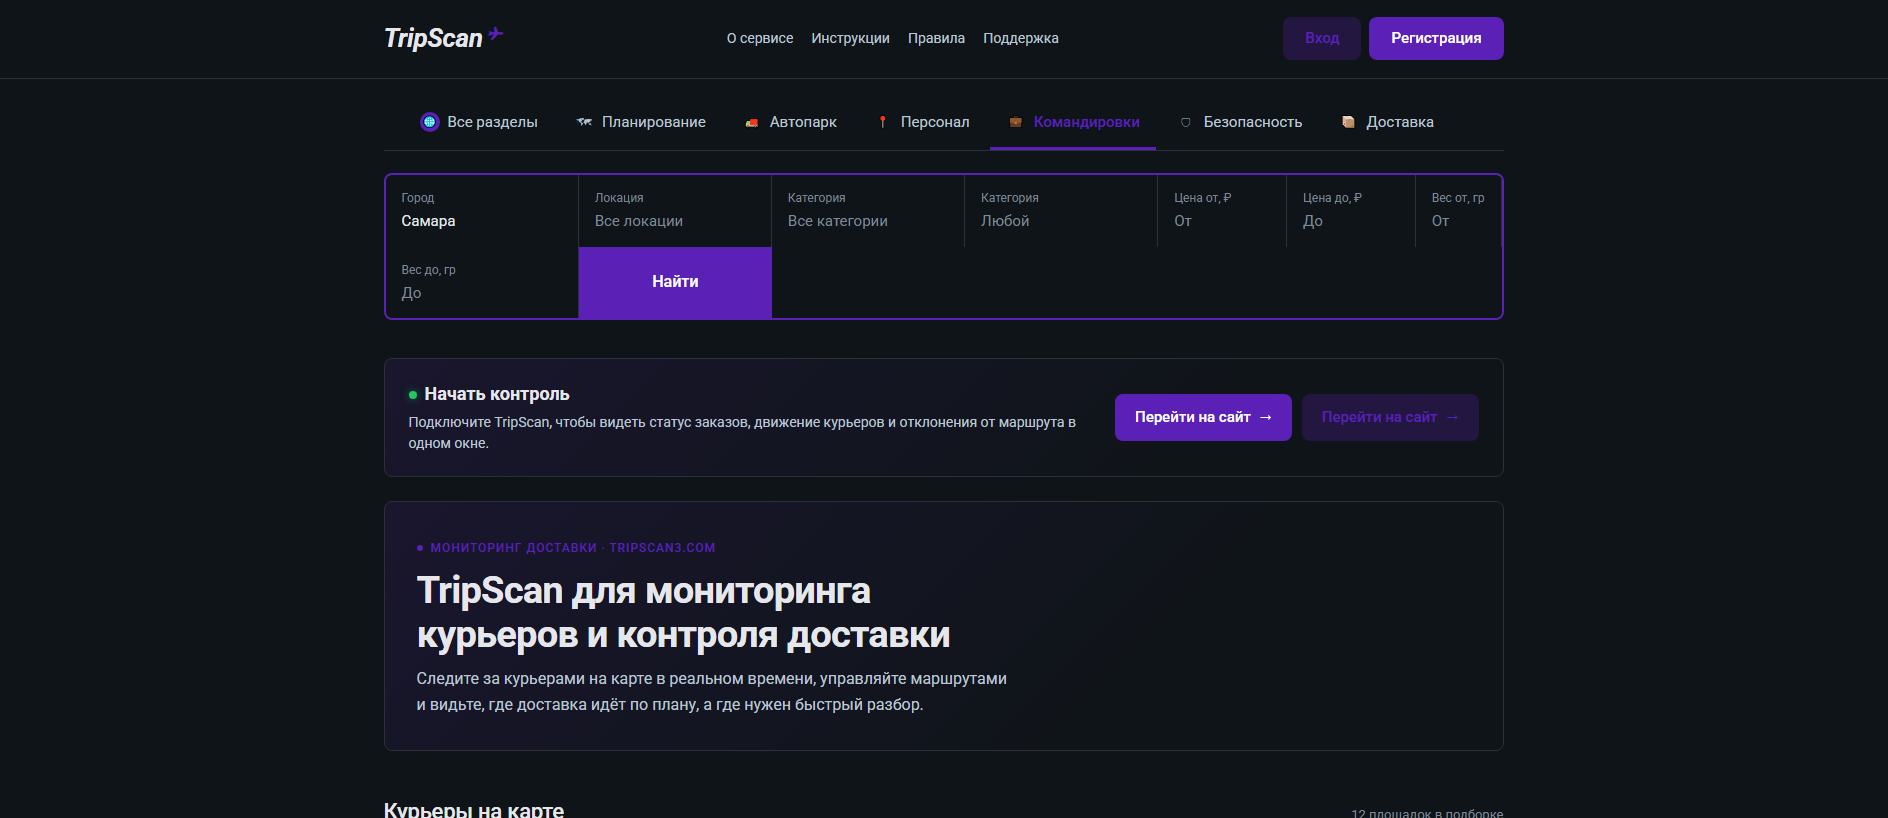The image size is (1888, 818).
Task: Open the О сервисе page
Action: (x=760, y=38)
